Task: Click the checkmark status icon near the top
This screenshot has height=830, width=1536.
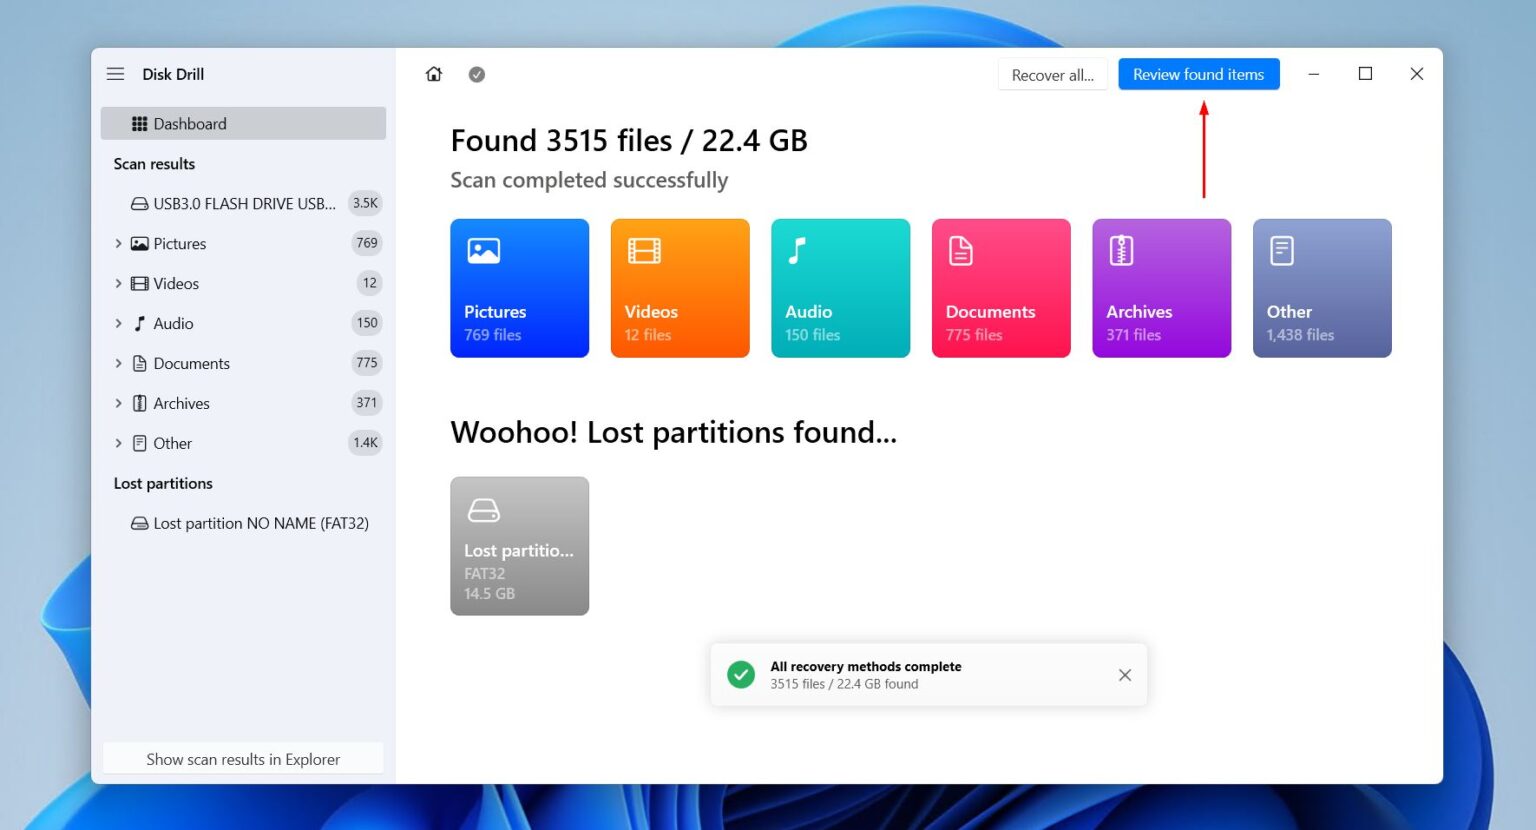Action: 477,74
